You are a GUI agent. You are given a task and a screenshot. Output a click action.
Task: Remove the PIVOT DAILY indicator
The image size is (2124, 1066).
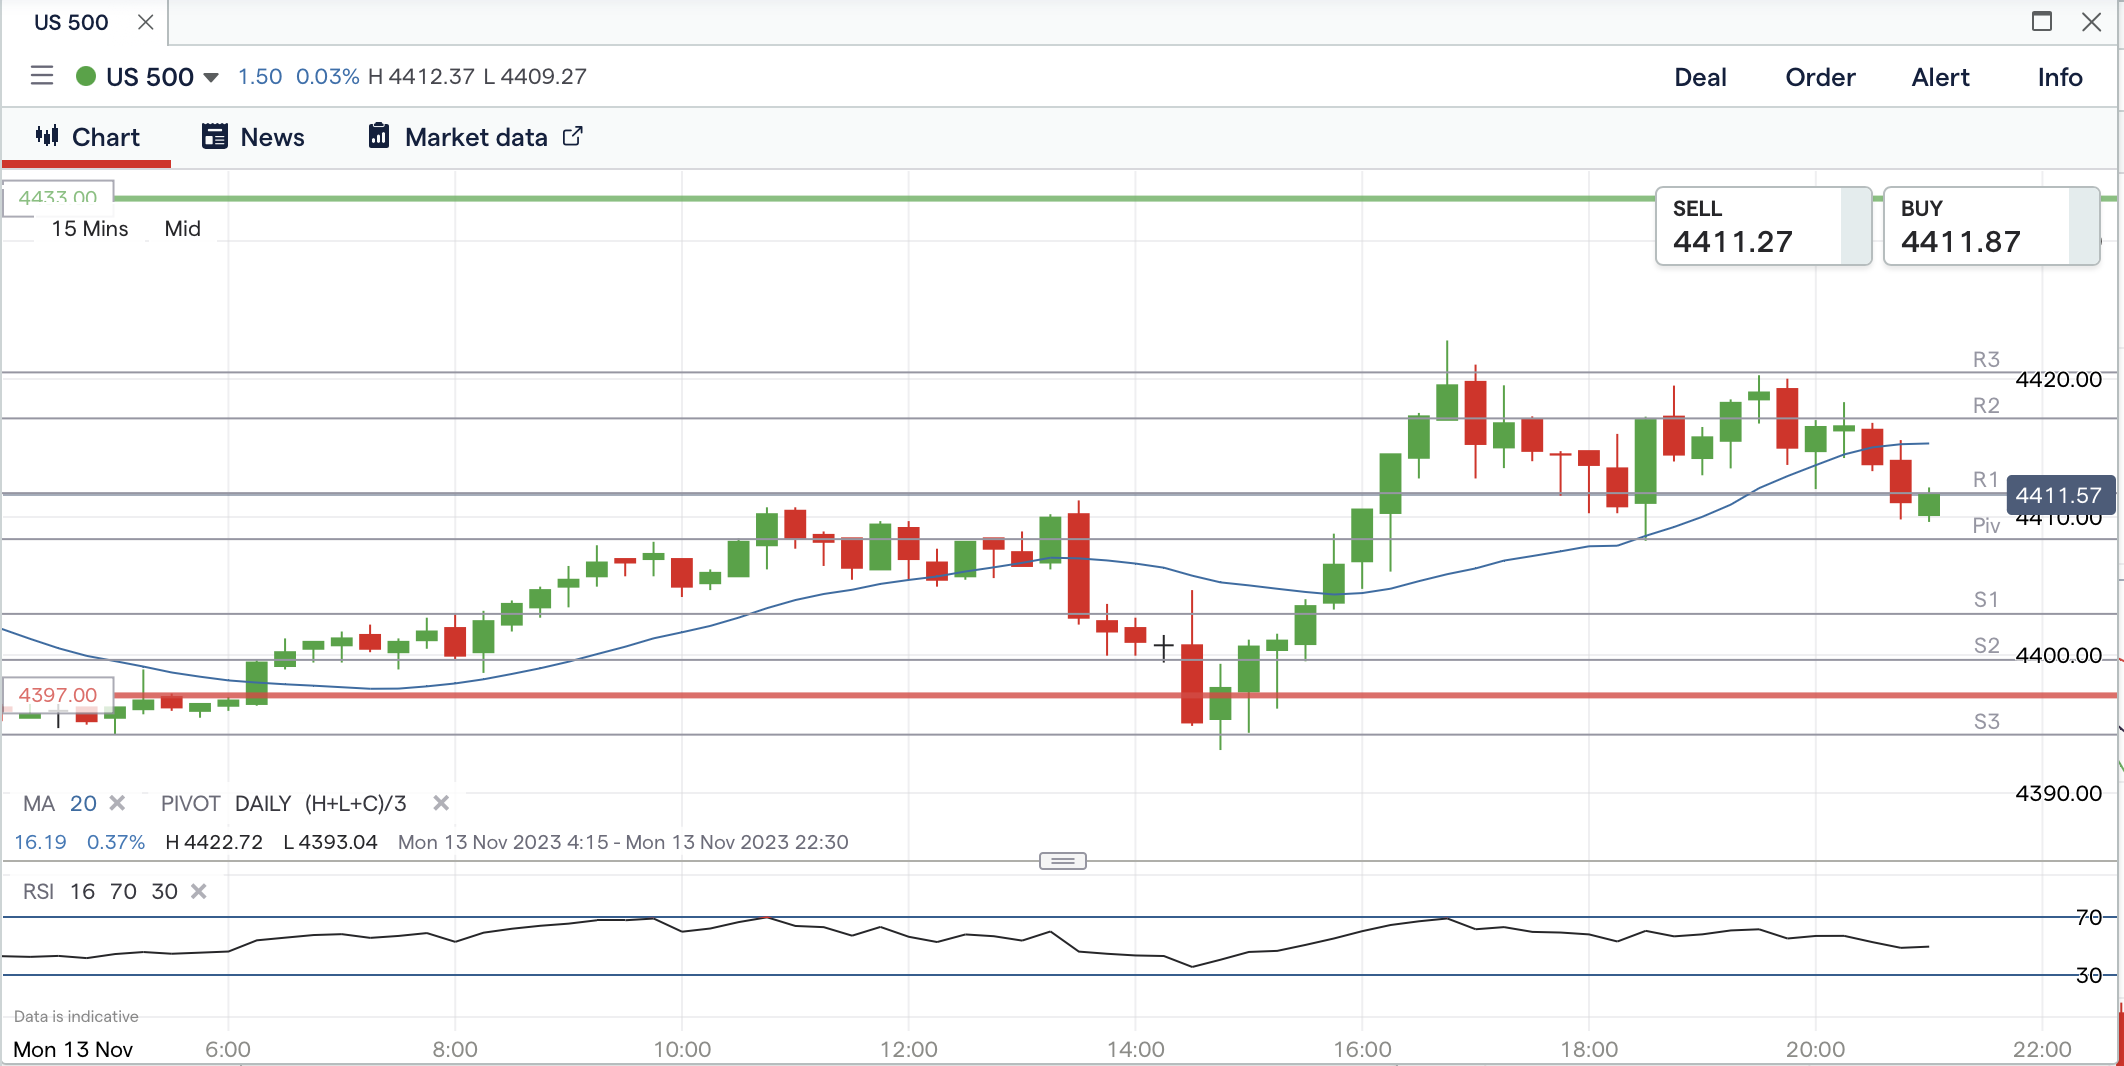coord(441,803)
